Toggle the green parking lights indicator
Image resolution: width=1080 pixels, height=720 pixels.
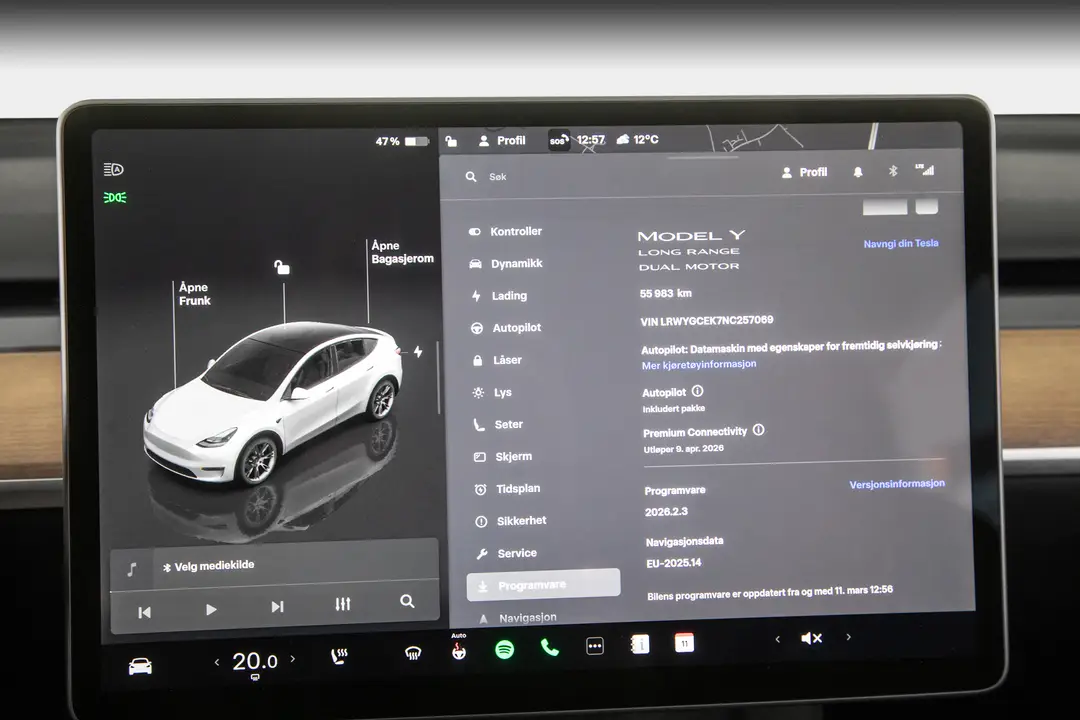click(115, 198)
